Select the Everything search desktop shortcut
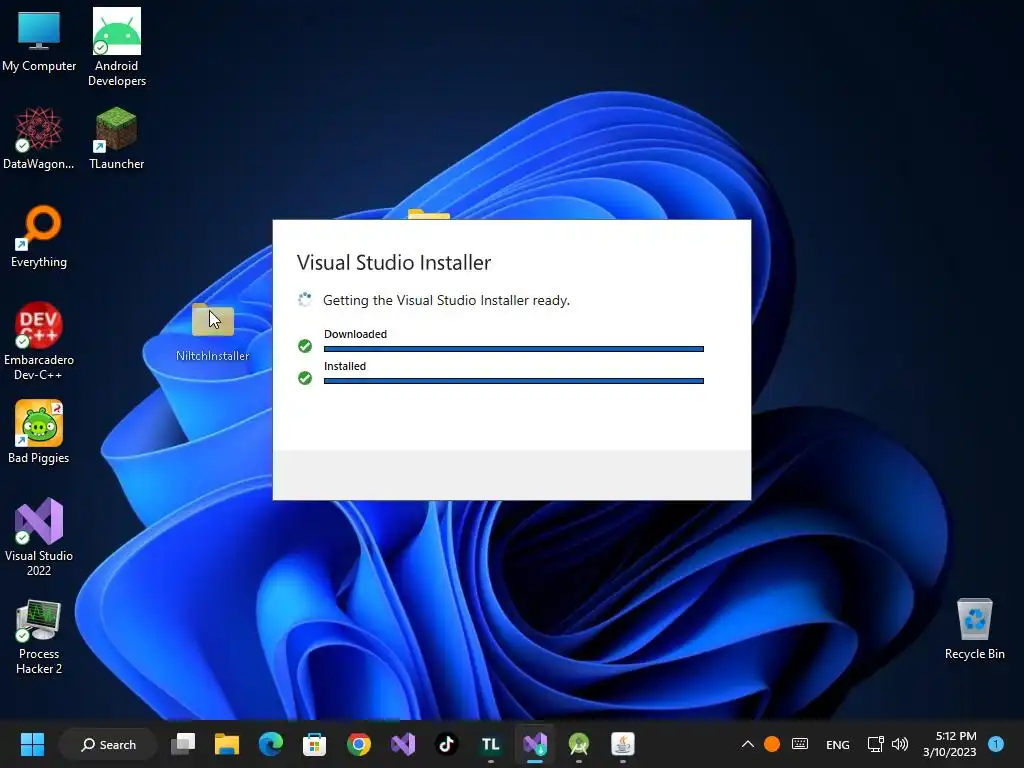The width and height of the screenshot is (1024, 768). click(x=39, y=236)
